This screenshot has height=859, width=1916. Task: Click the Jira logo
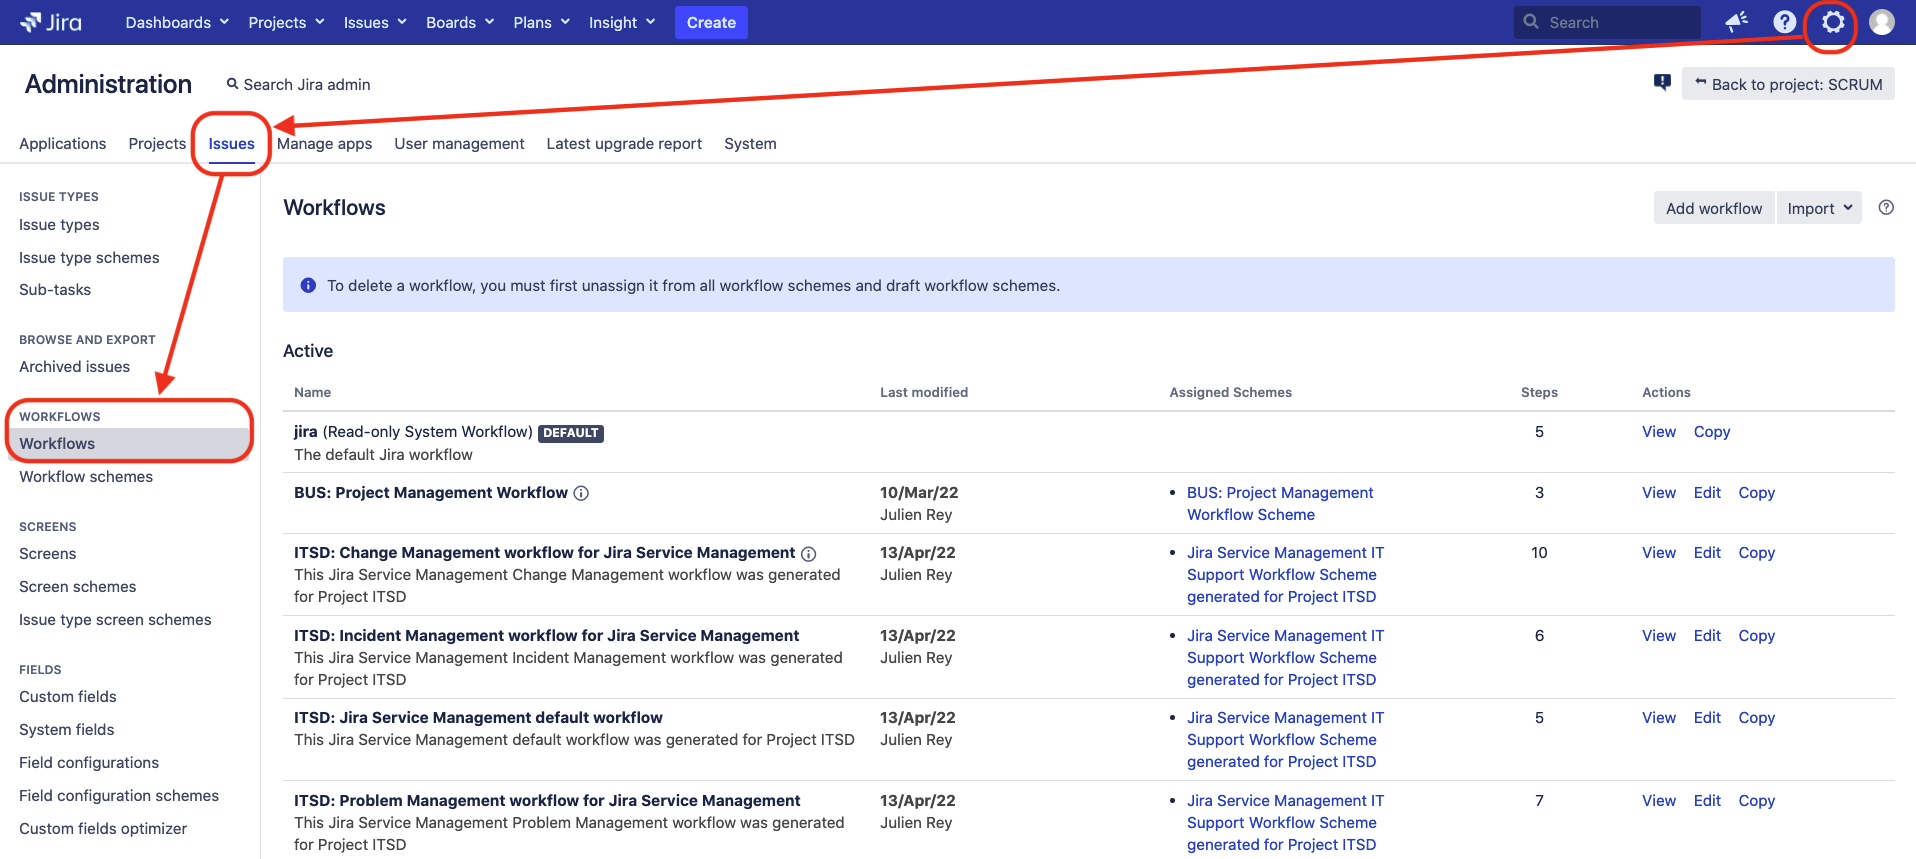coord(51,22)
